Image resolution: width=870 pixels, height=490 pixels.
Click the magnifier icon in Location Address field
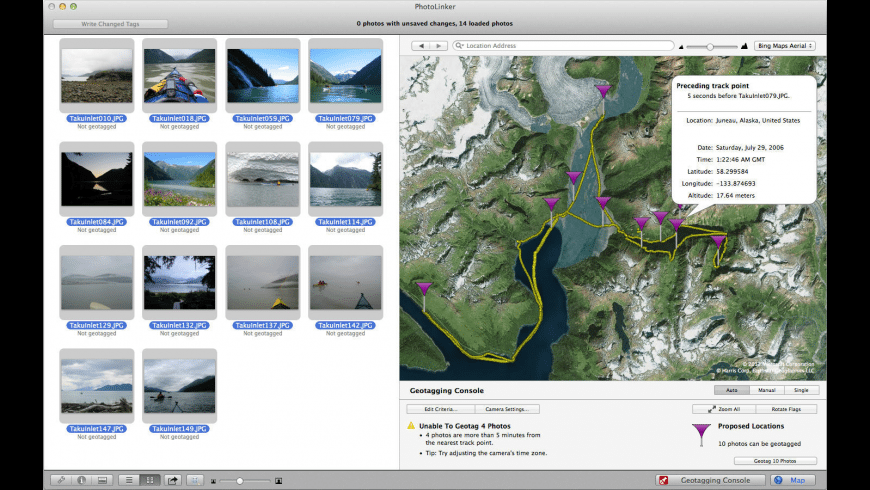point(459,46)
